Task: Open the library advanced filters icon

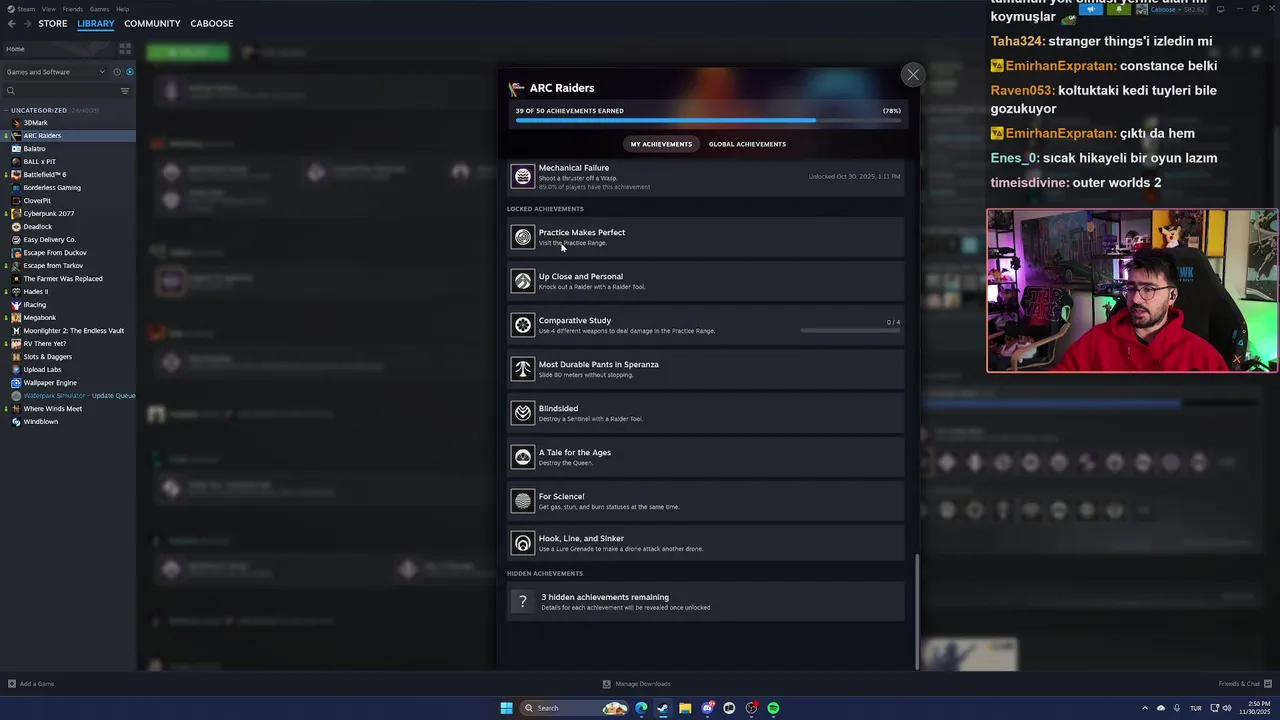Action: pyautogui.click(x=125, y=91)
